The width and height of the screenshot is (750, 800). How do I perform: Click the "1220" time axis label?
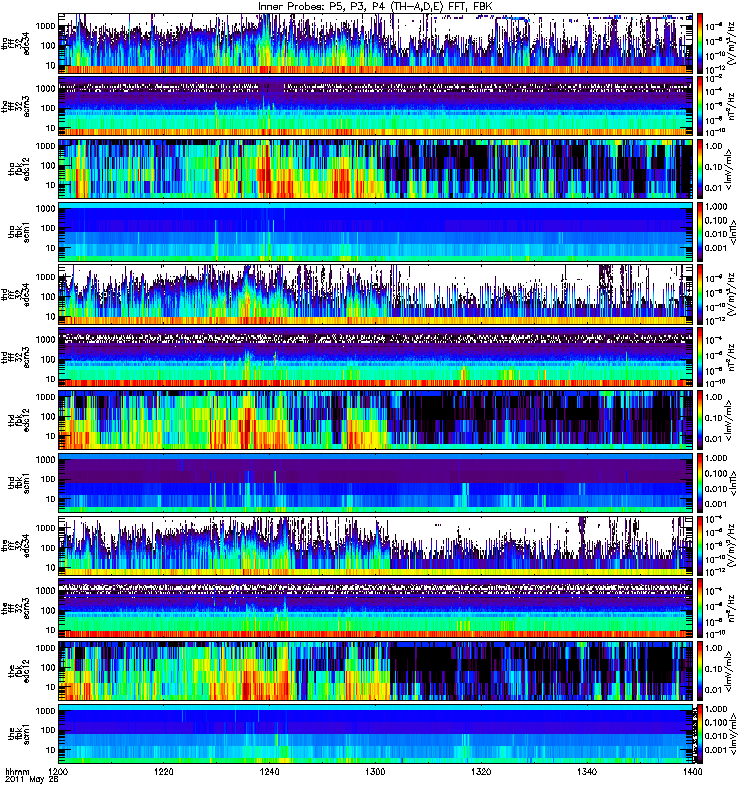[164, 771]
